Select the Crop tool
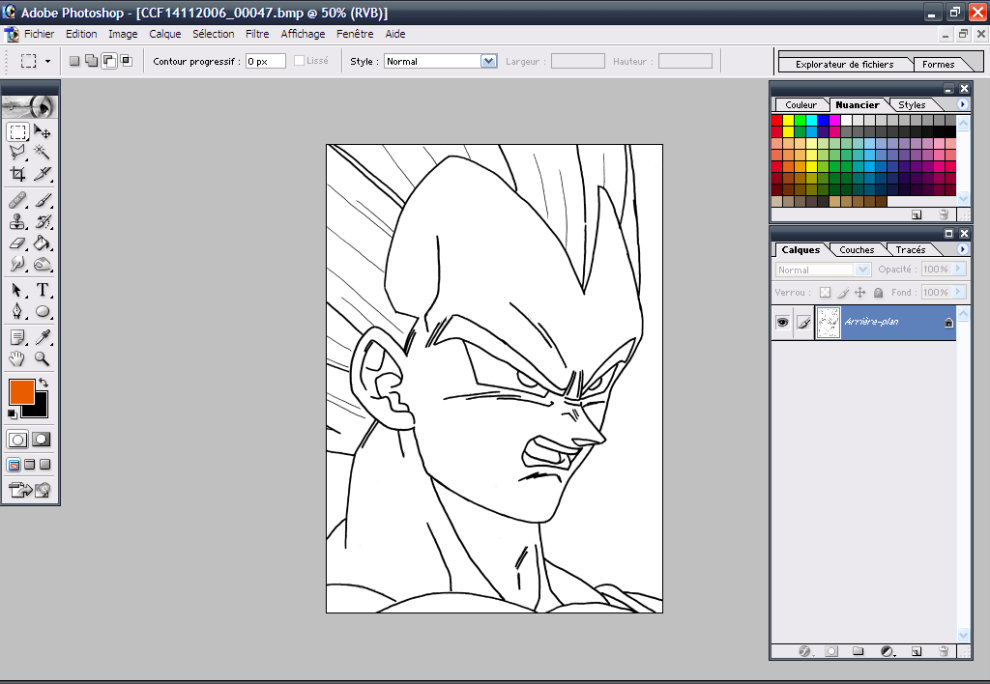The image size is (990, 684). tap(18, 174)
